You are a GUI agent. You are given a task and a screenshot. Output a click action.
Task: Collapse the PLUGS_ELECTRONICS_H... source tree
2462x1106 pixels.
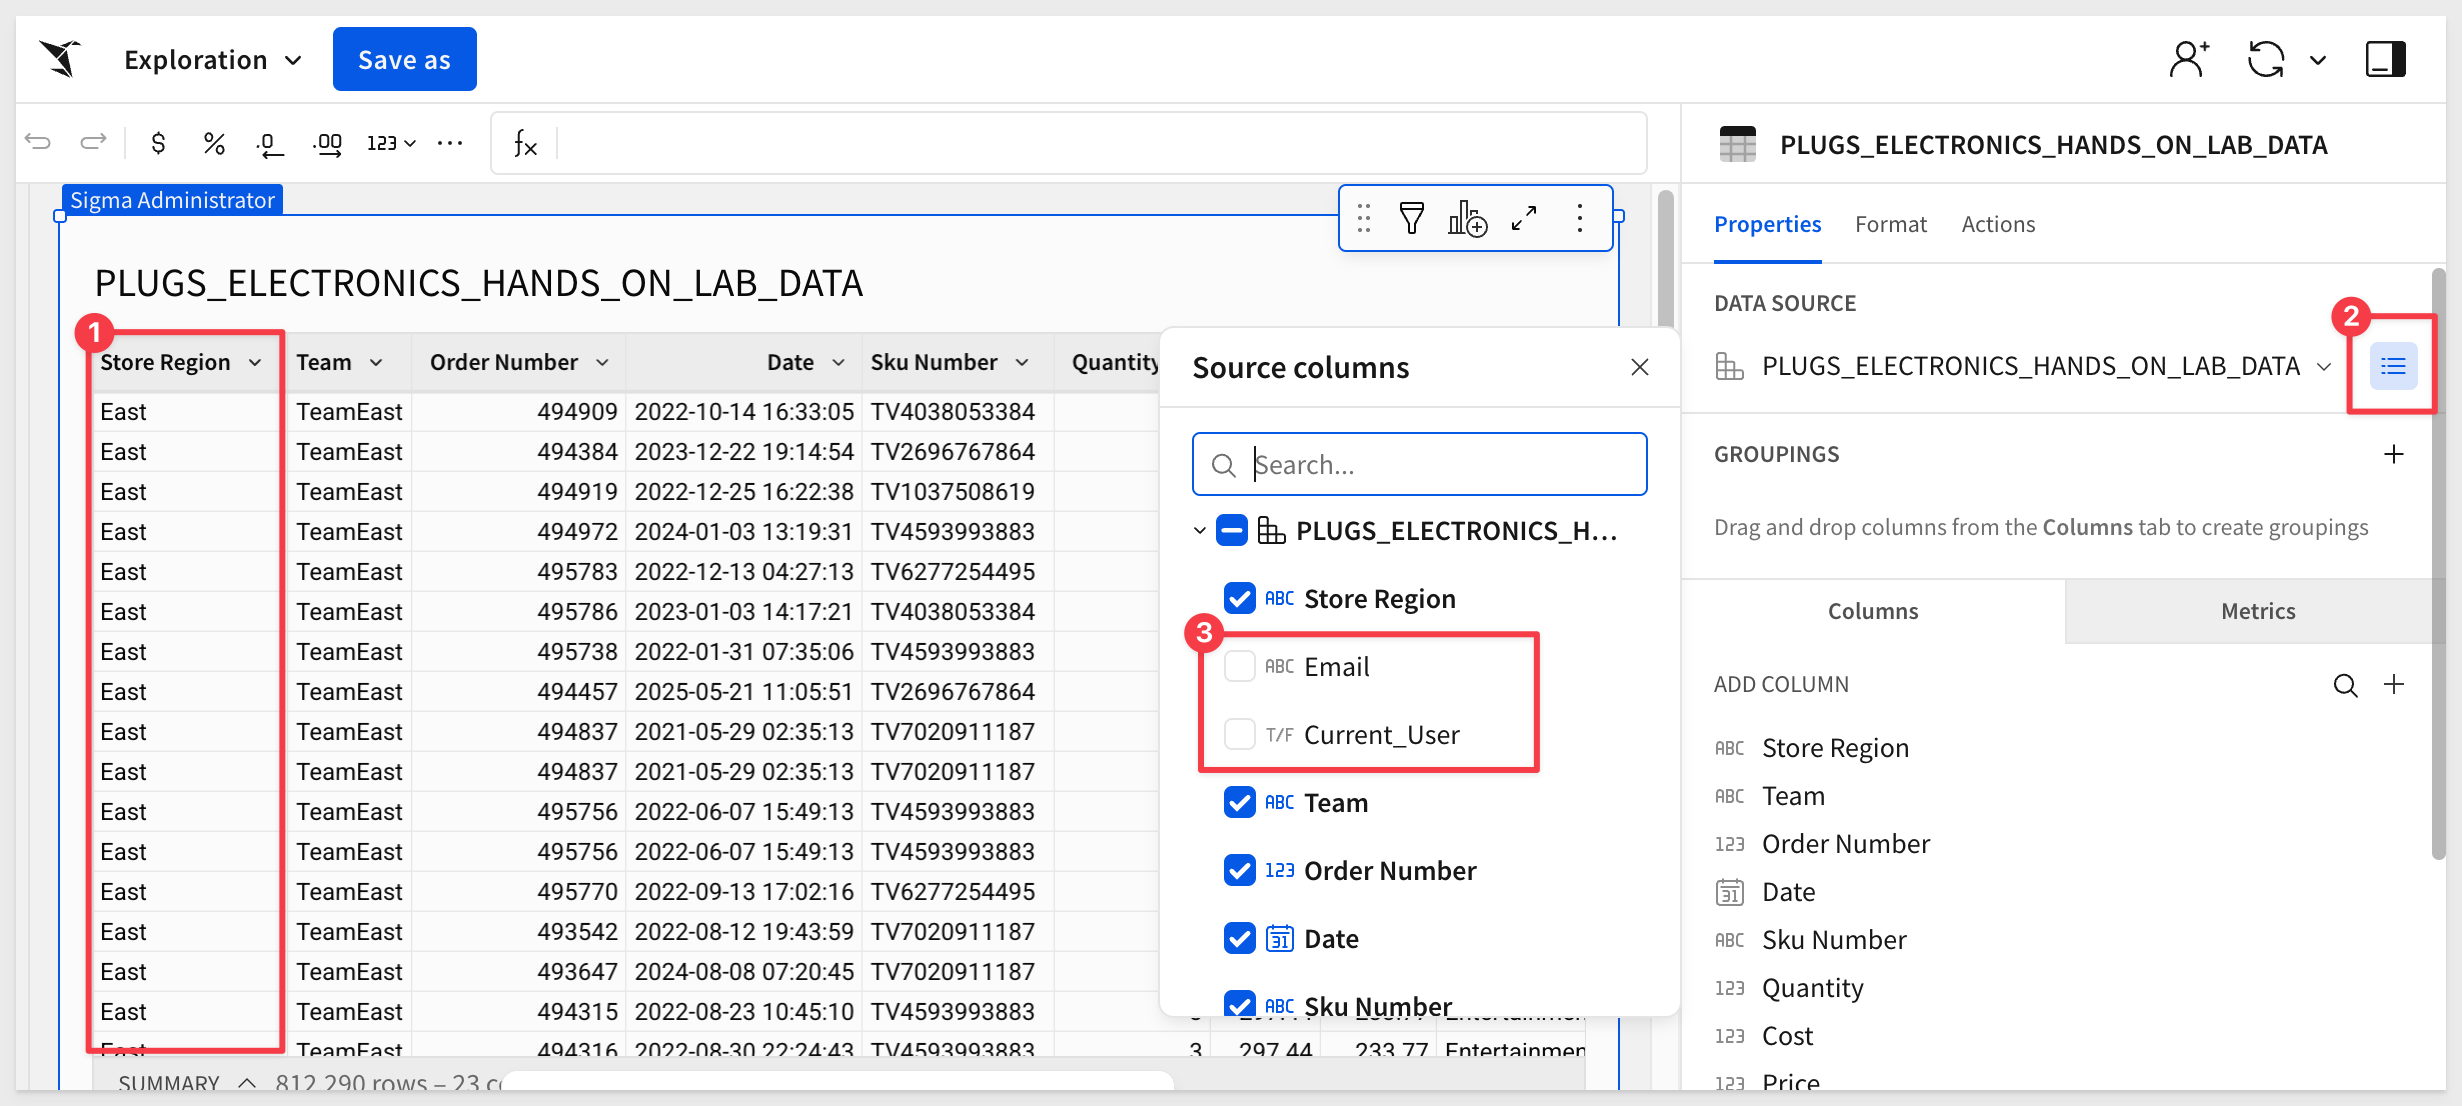coord(1199,530)
